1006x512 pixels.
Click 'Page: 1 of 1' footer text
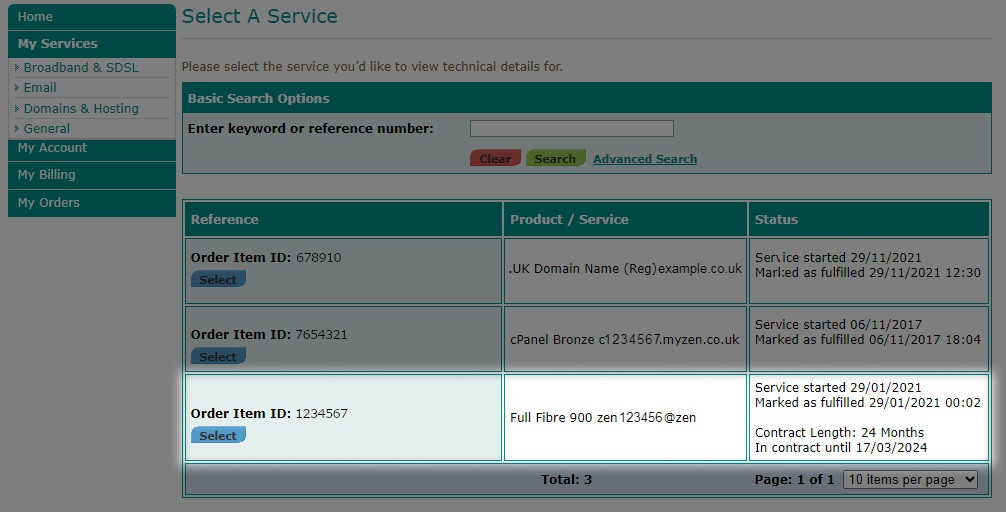tap(794, 479)
